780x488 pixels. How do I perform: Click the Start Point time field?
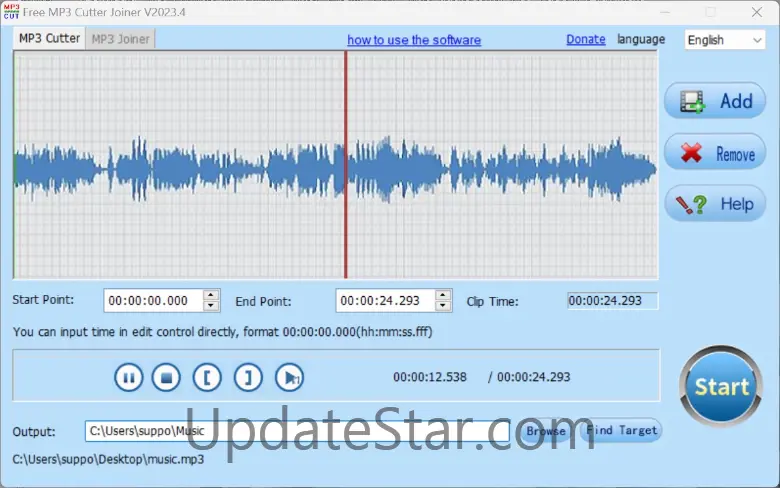(x=153, y=300)
